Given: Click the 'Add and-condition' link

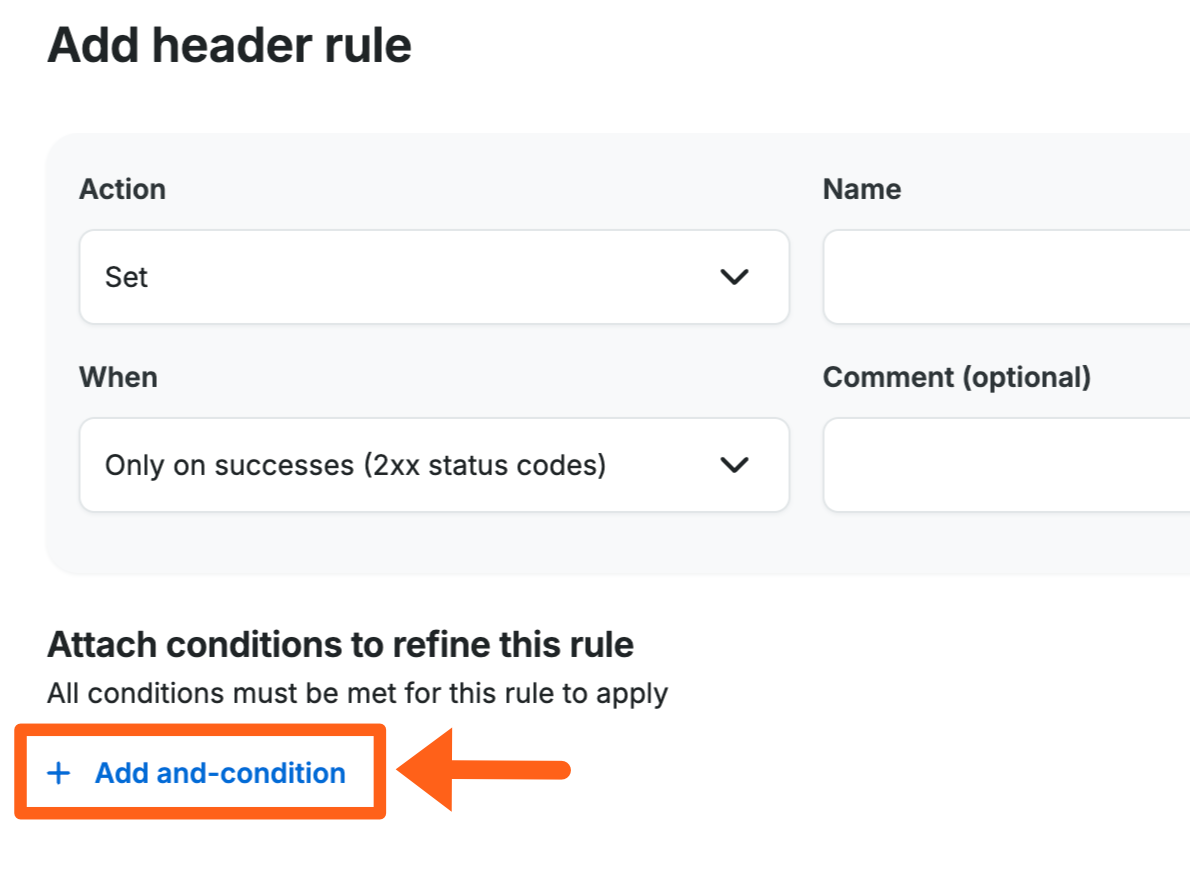Looking at the screenshot, I should (x=220, y=773).
